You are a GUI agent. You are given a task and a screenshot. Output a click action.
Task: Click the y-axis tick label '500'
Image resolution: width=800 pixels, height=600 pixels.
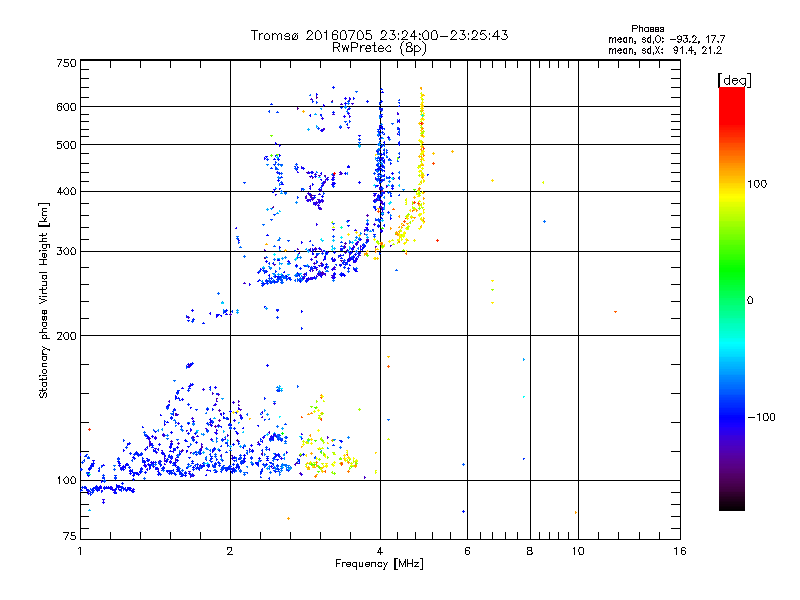click(x=66, y=145)
